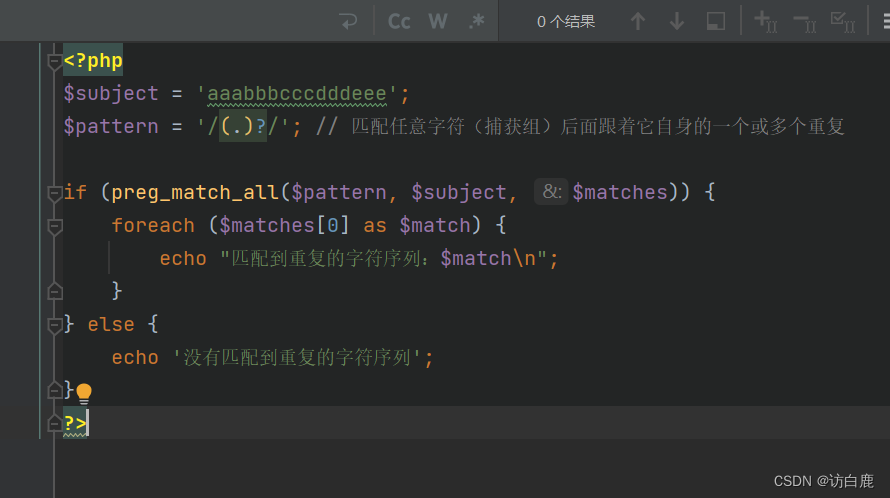
Task: Add selection for next occurrence icon
Action: pos(765,22)
